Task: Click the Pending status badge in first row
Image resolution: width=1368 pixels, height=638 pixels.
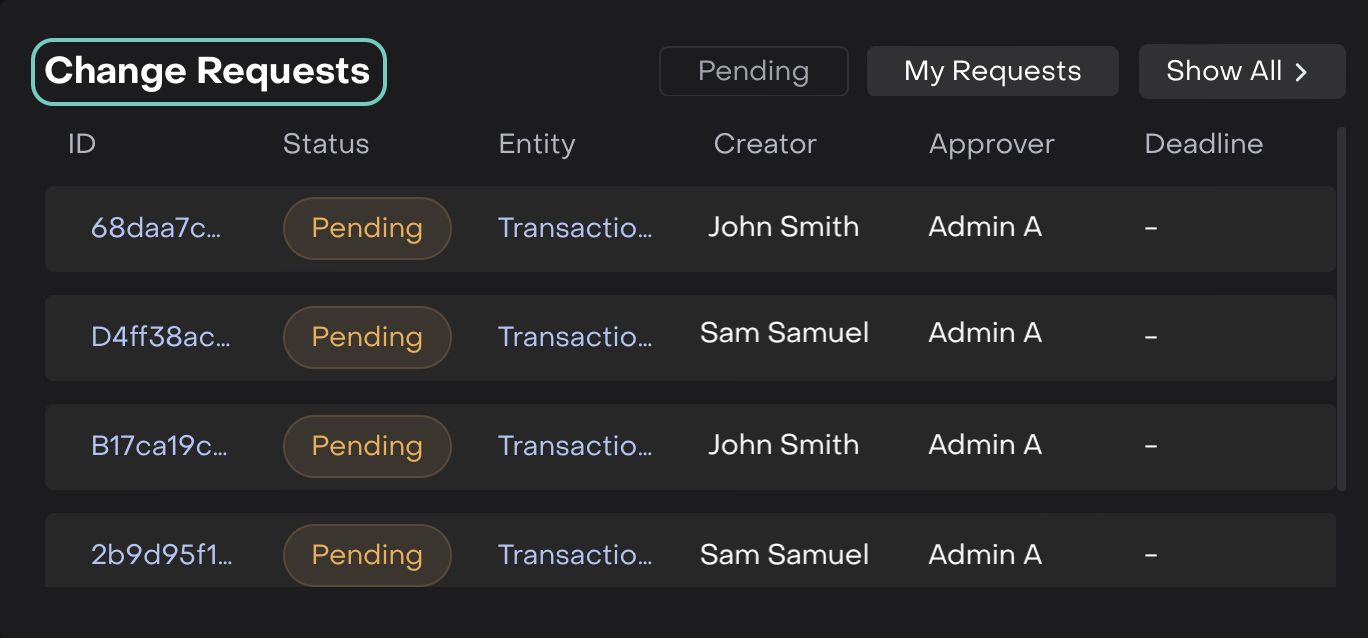Action: coord(367,228)
